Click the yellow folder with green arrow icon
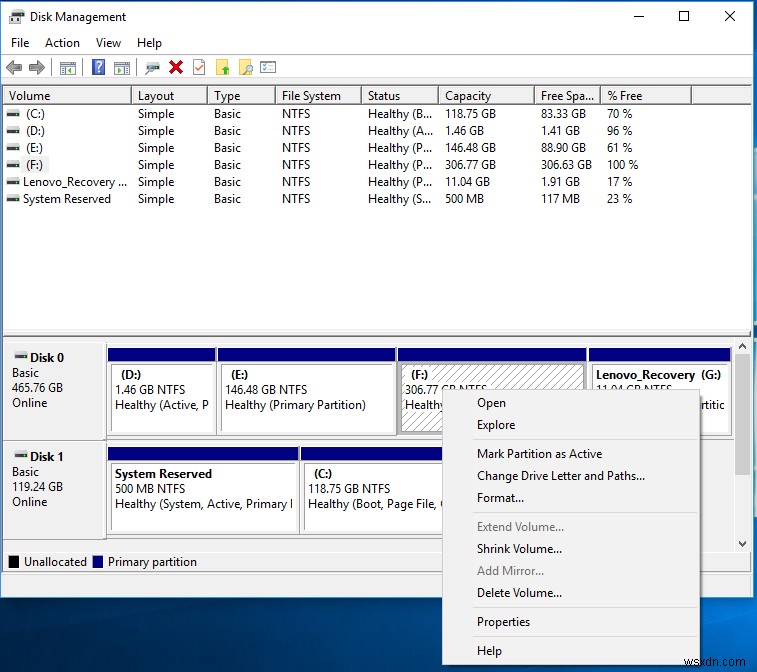The image size is (757, 672). coord(222,67)
